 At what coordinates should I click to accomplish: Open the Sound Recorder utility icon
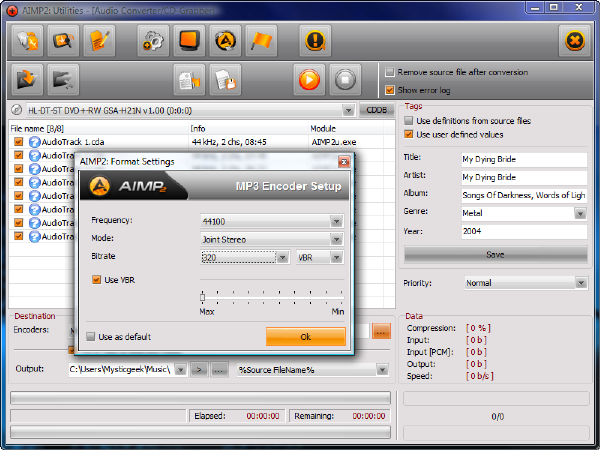[x=63, y=41]
